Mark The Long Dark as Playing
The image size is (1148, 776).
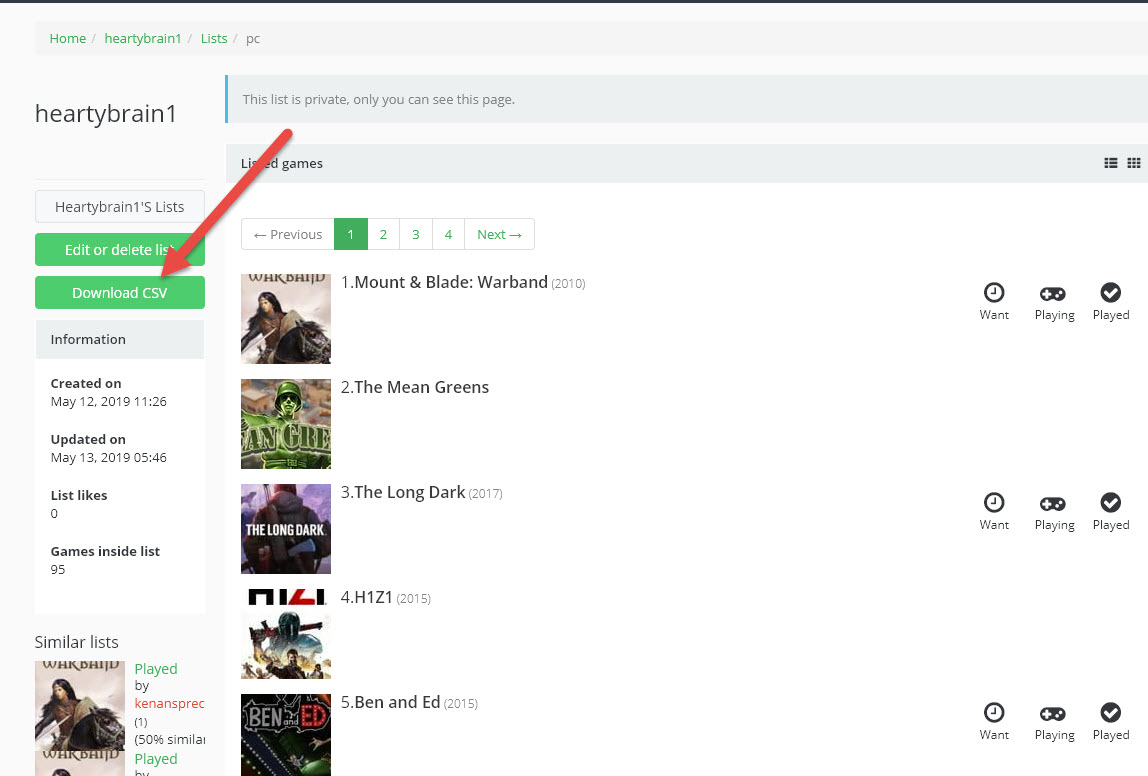[1054, 512]
